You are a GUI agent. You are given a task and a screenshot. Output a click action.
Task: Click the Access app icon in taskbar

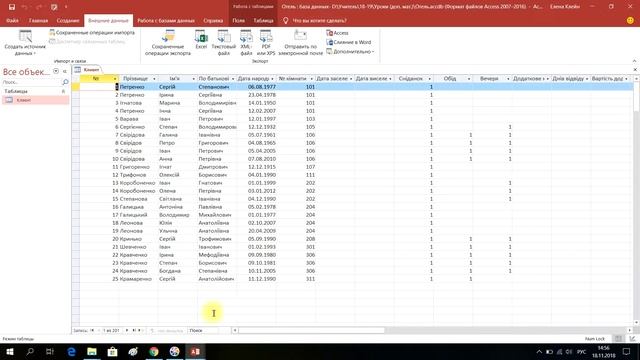[195, 351]
